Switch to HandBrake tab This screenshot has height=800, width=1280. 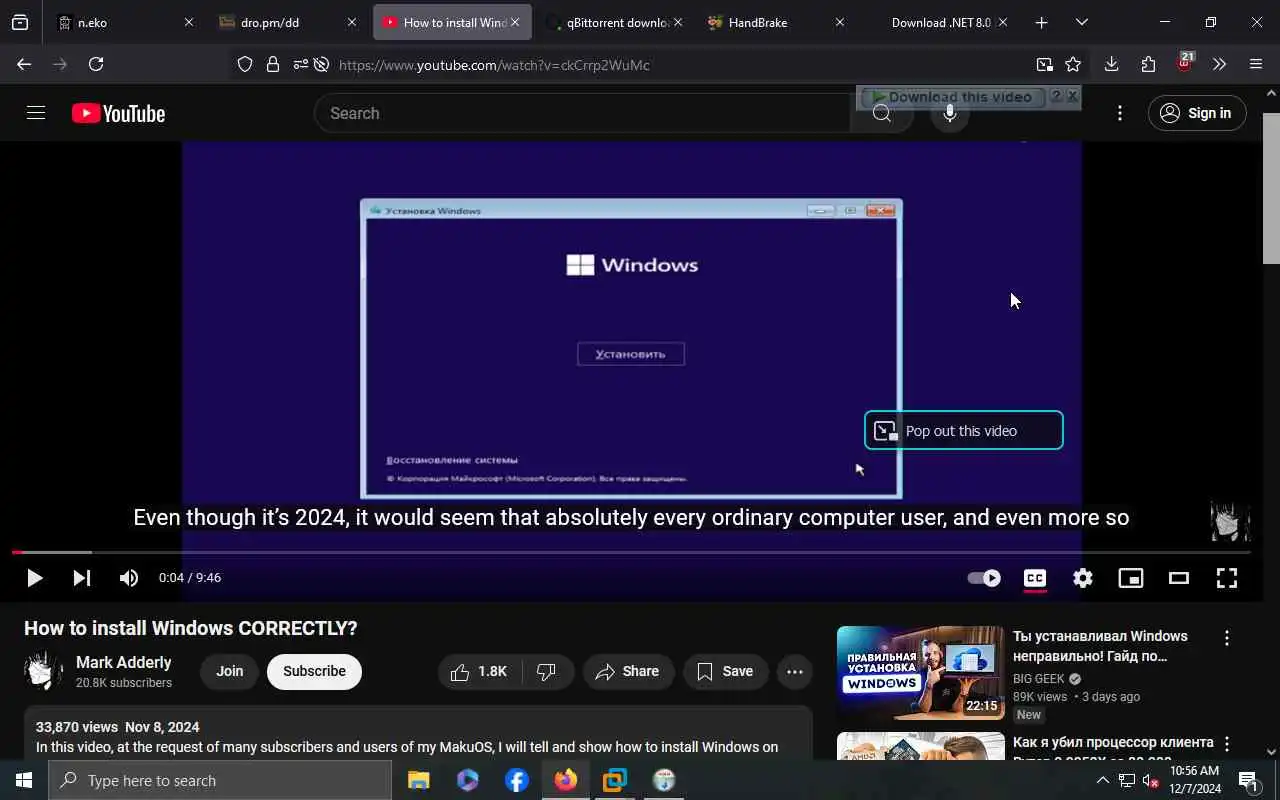point(776,22)
